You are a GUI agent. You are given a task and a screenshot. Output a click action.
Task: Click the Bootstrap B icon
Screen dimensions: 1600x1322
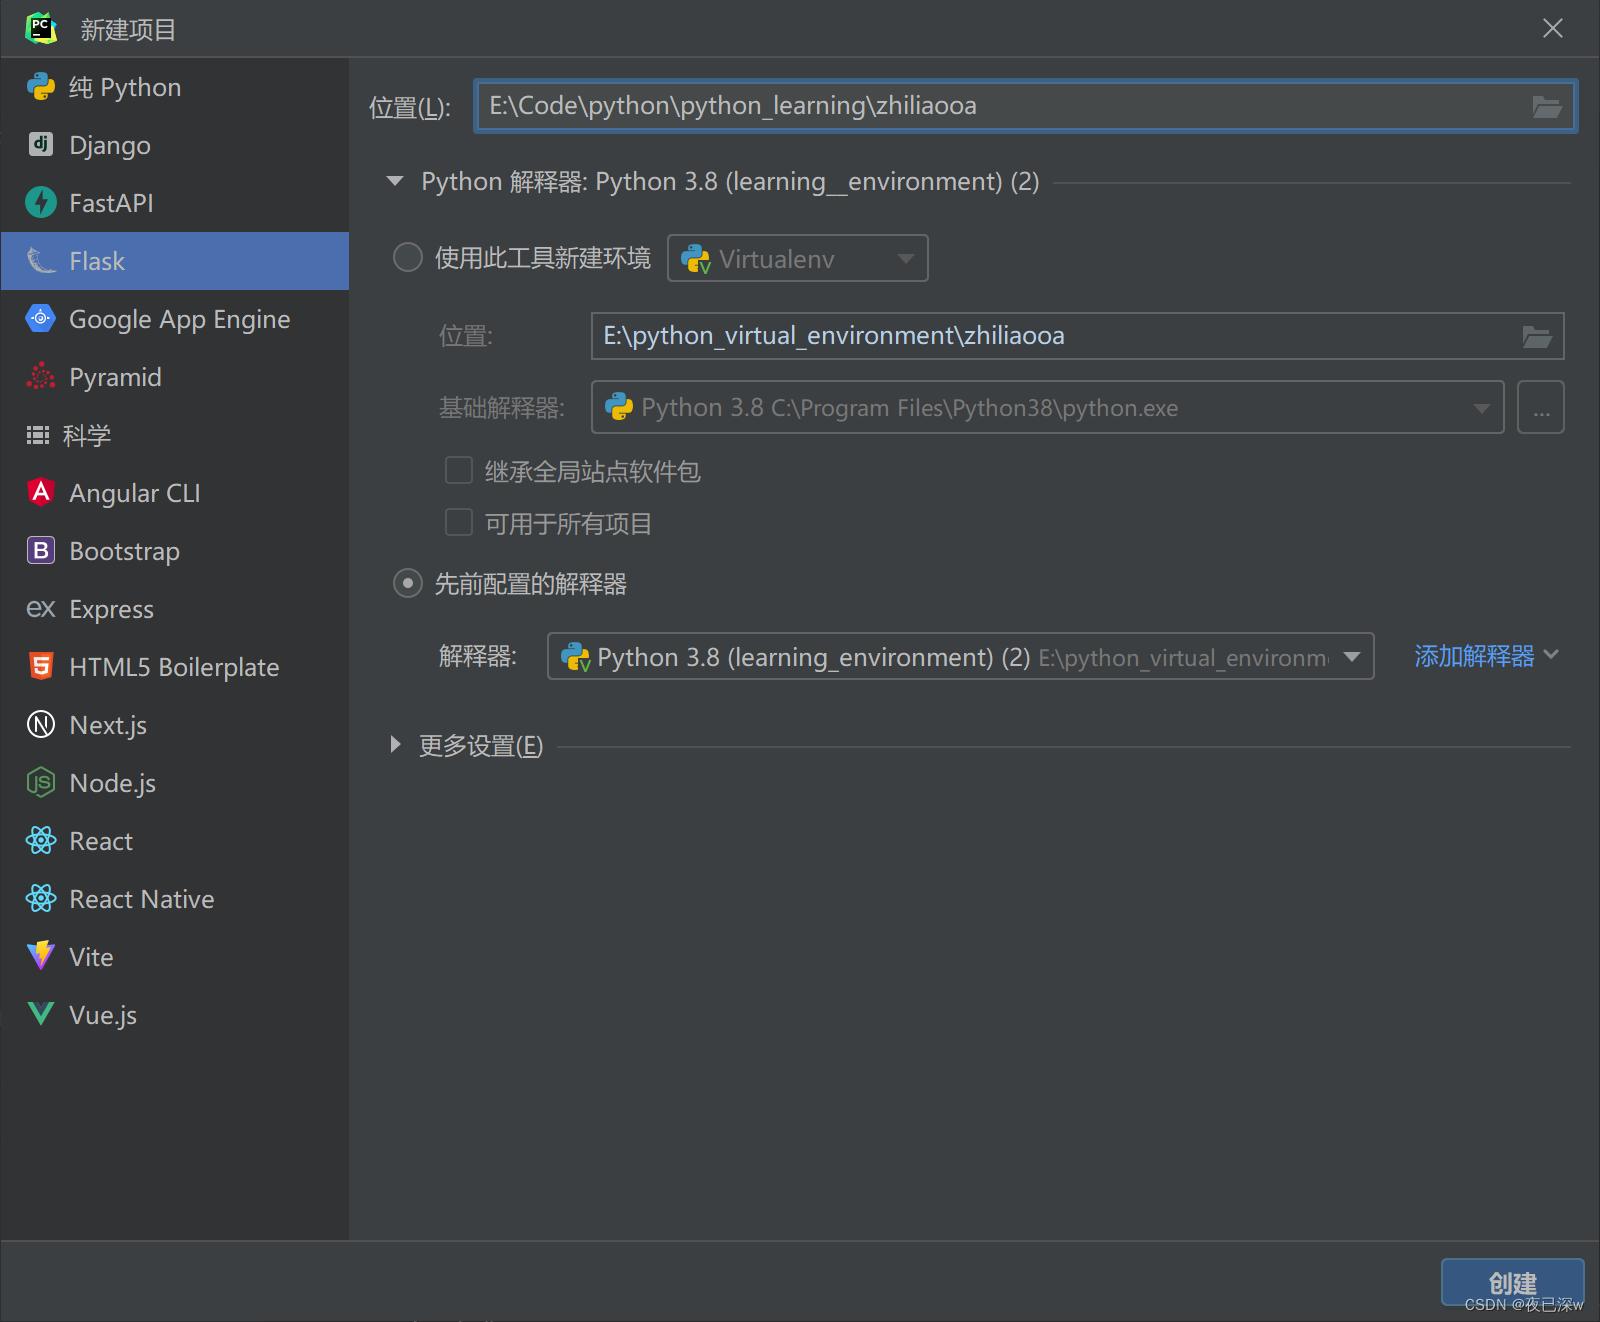(41, 550)
